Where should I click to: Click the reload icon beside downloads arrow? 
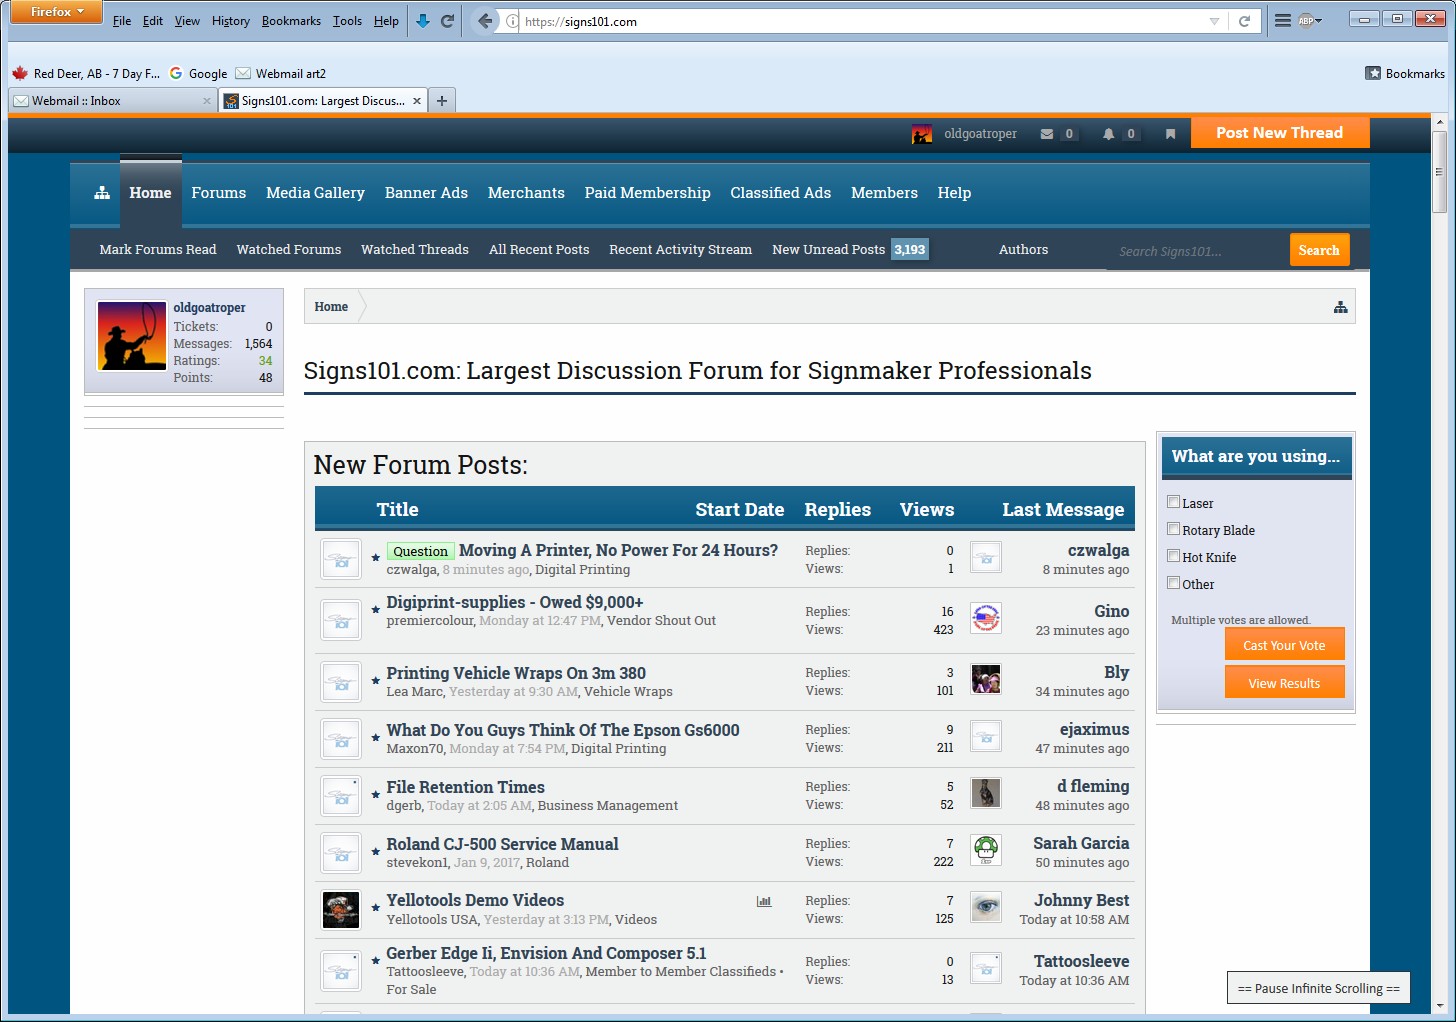(448, 21)
